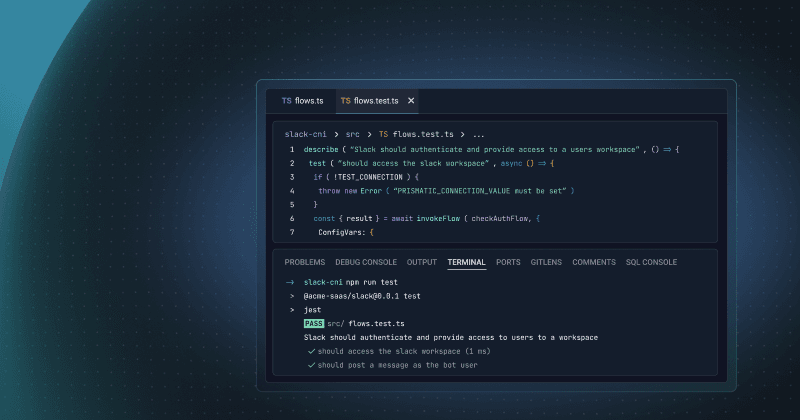Click the chevron after slack-cni breadcrumb

(x=336, y=135)
